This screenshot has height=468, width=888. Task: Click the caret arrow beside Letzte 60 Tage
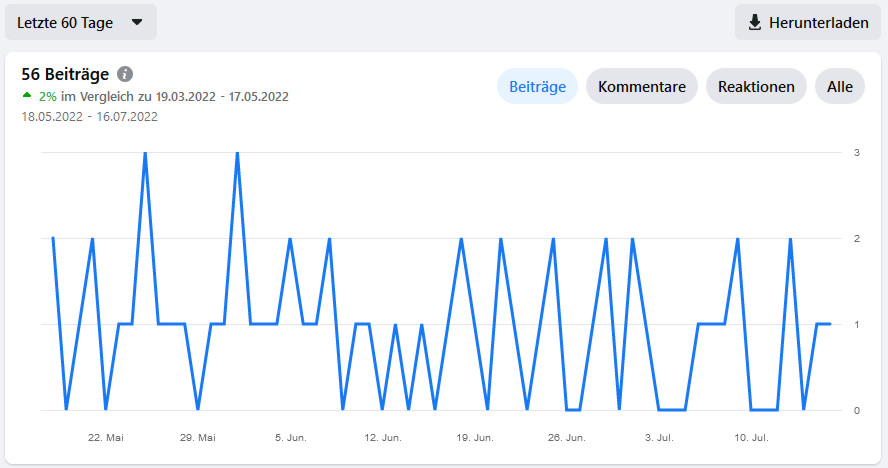pyautogui.click(x=137, y=22)
